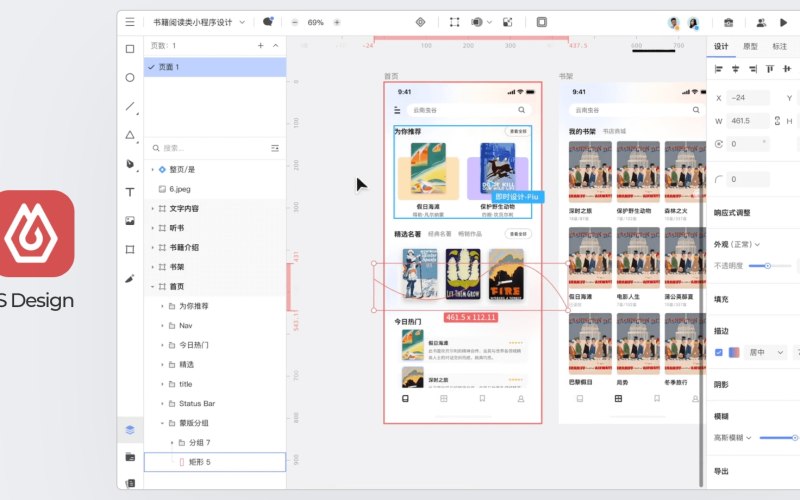Select the Nav layer row
The width and height of the screenshot is (800, 500).
click(x=215, y=326)
